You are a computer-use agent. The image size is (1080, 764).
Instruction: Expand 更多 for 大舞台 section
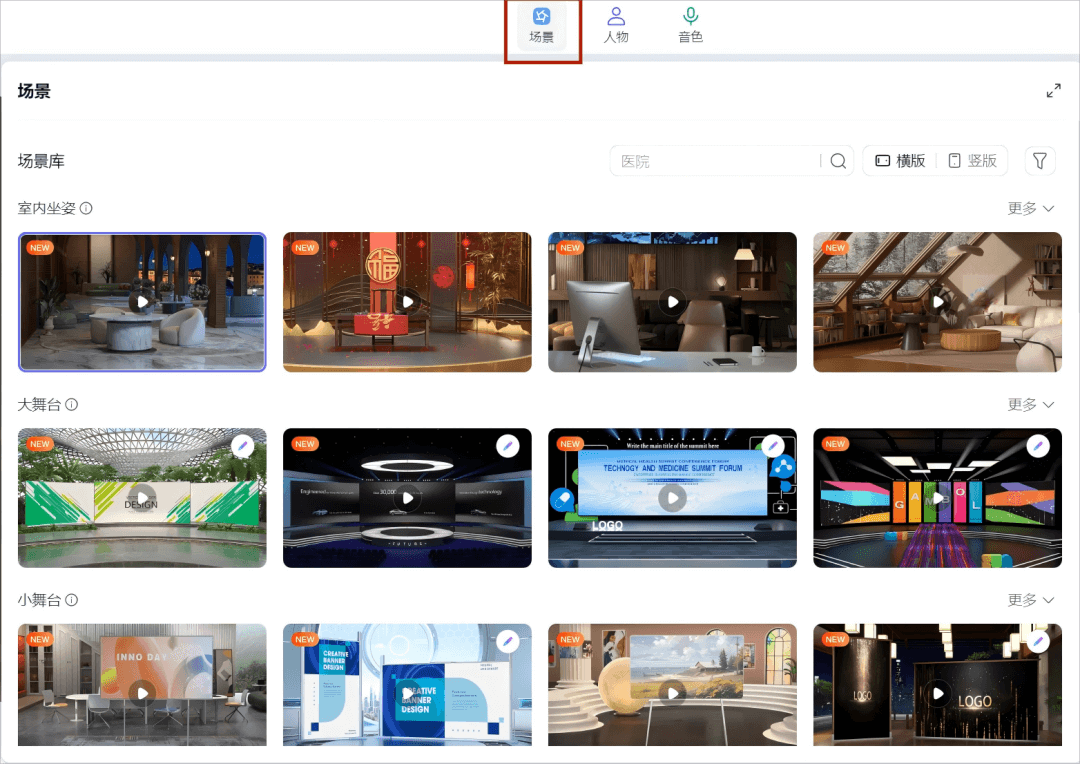pyautogui.click(x=1031, y=405)
